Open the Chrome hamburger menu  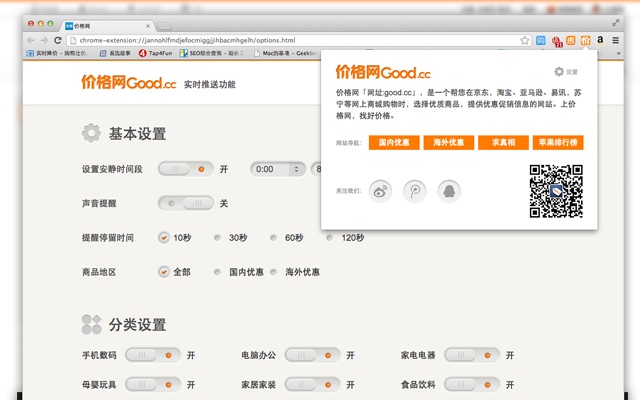pyautogui.click(x=616, y=40)
